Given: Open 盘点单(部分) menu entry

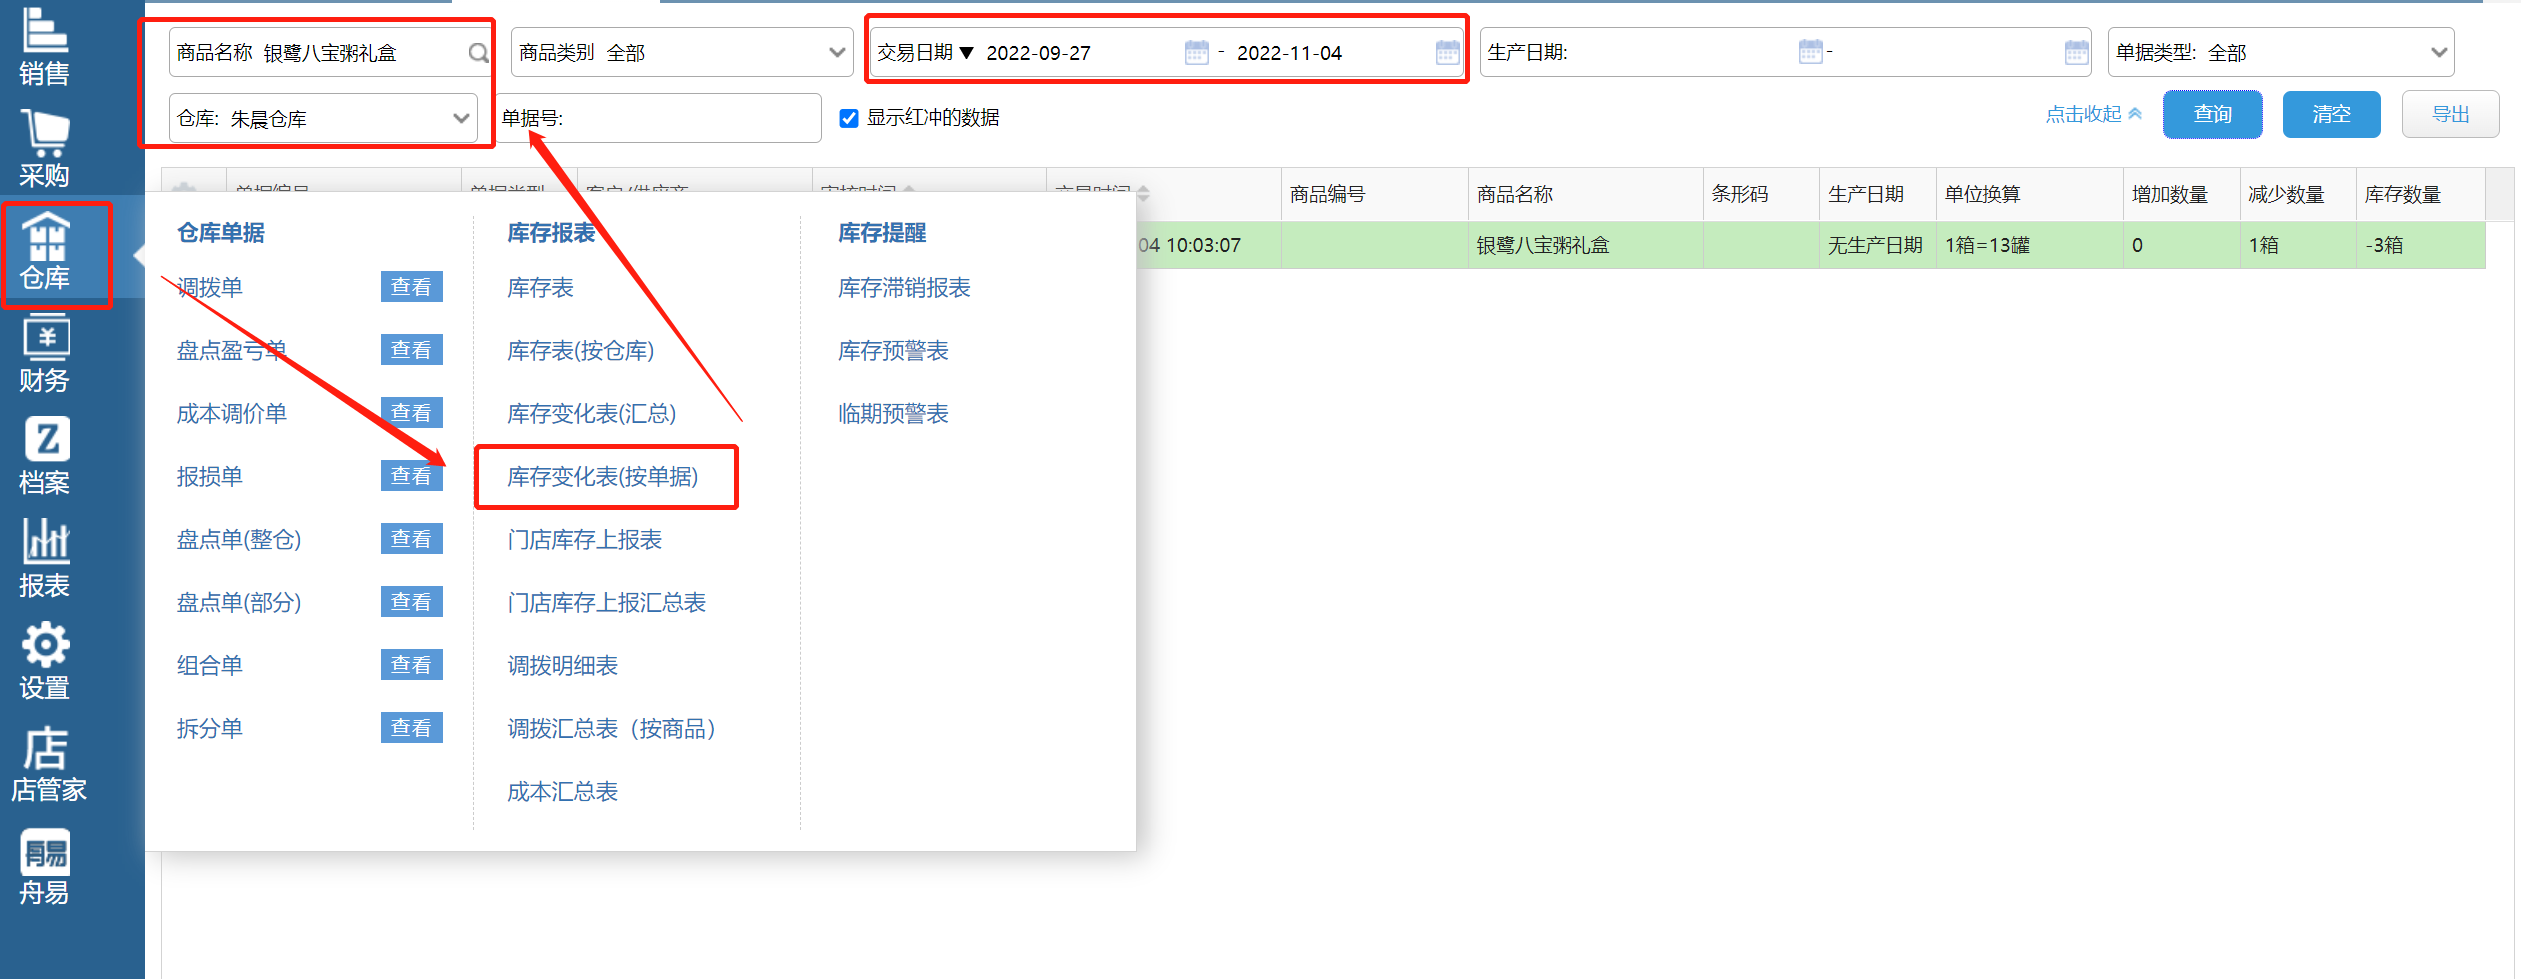Looking at the screenshot, I should [238, 603].
